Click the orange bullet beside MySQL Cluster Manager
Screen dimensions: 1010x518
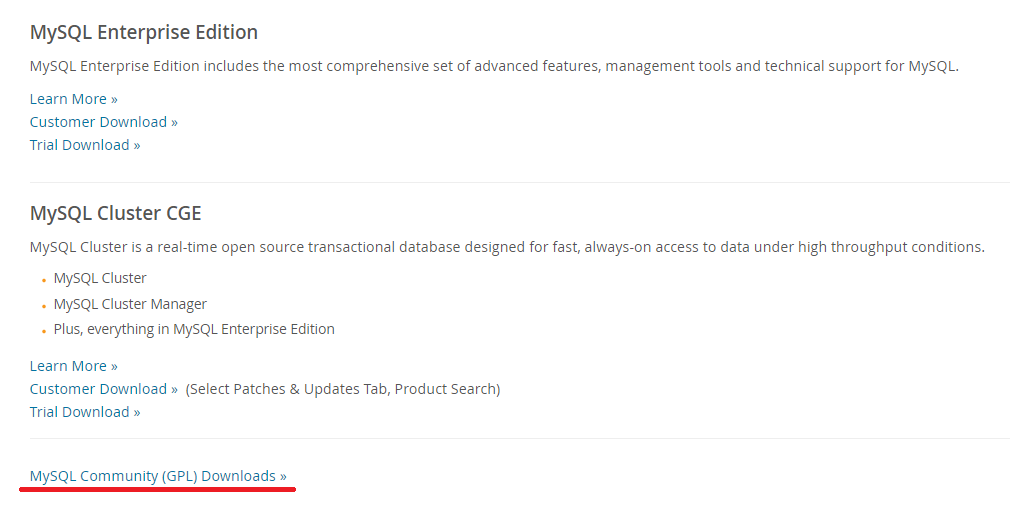(x=44, y=306)
